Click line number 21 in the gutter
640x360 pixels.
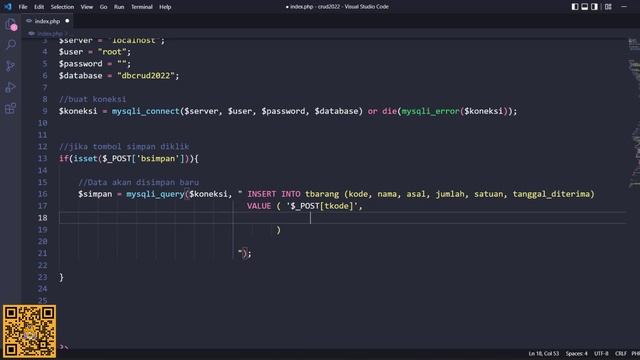[42, 253]
